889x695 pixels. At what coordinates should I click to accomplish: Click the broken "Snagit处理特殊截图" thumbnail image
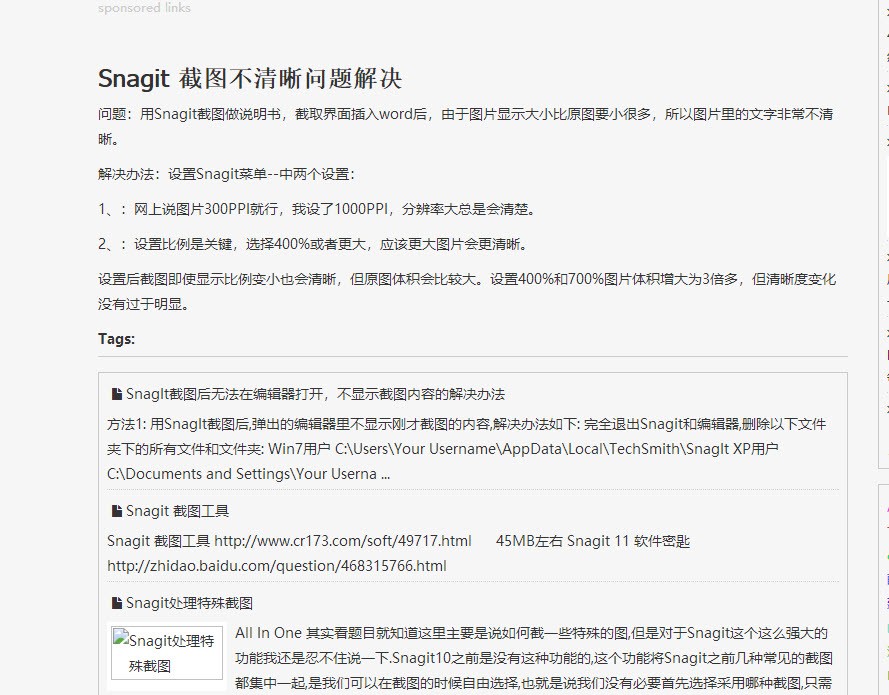165,652
